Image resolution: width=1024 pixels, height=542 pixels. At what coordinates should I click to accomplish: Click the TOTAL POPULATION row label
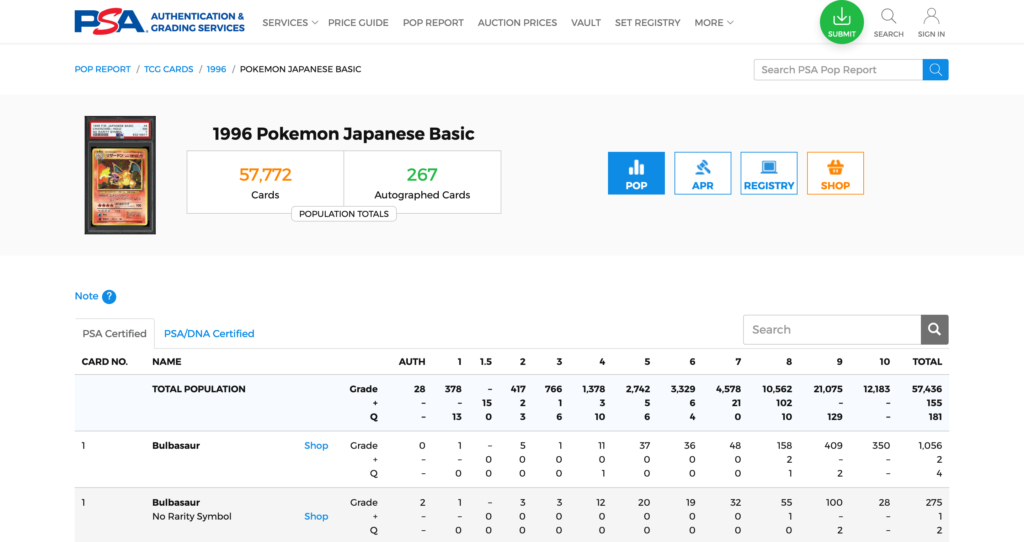tap(199, 389)
